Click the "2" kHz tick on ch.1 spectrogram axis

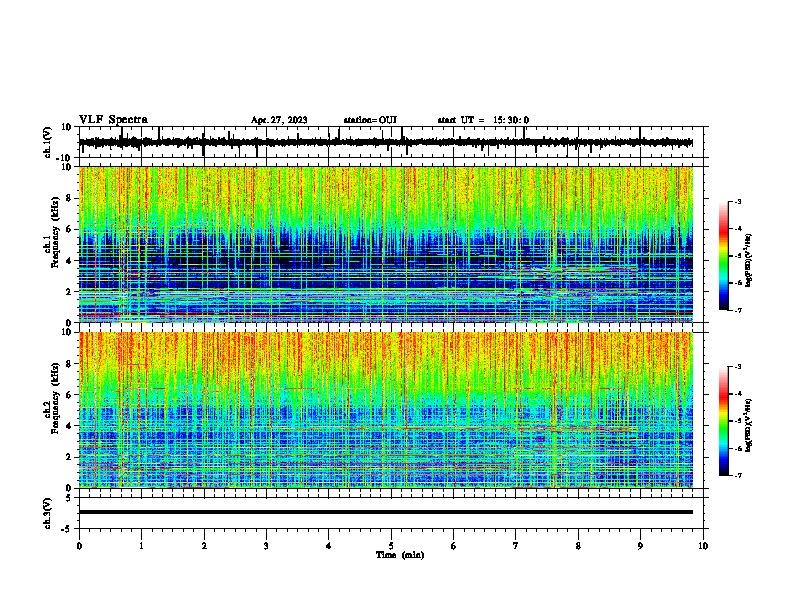tap(70, 292)
